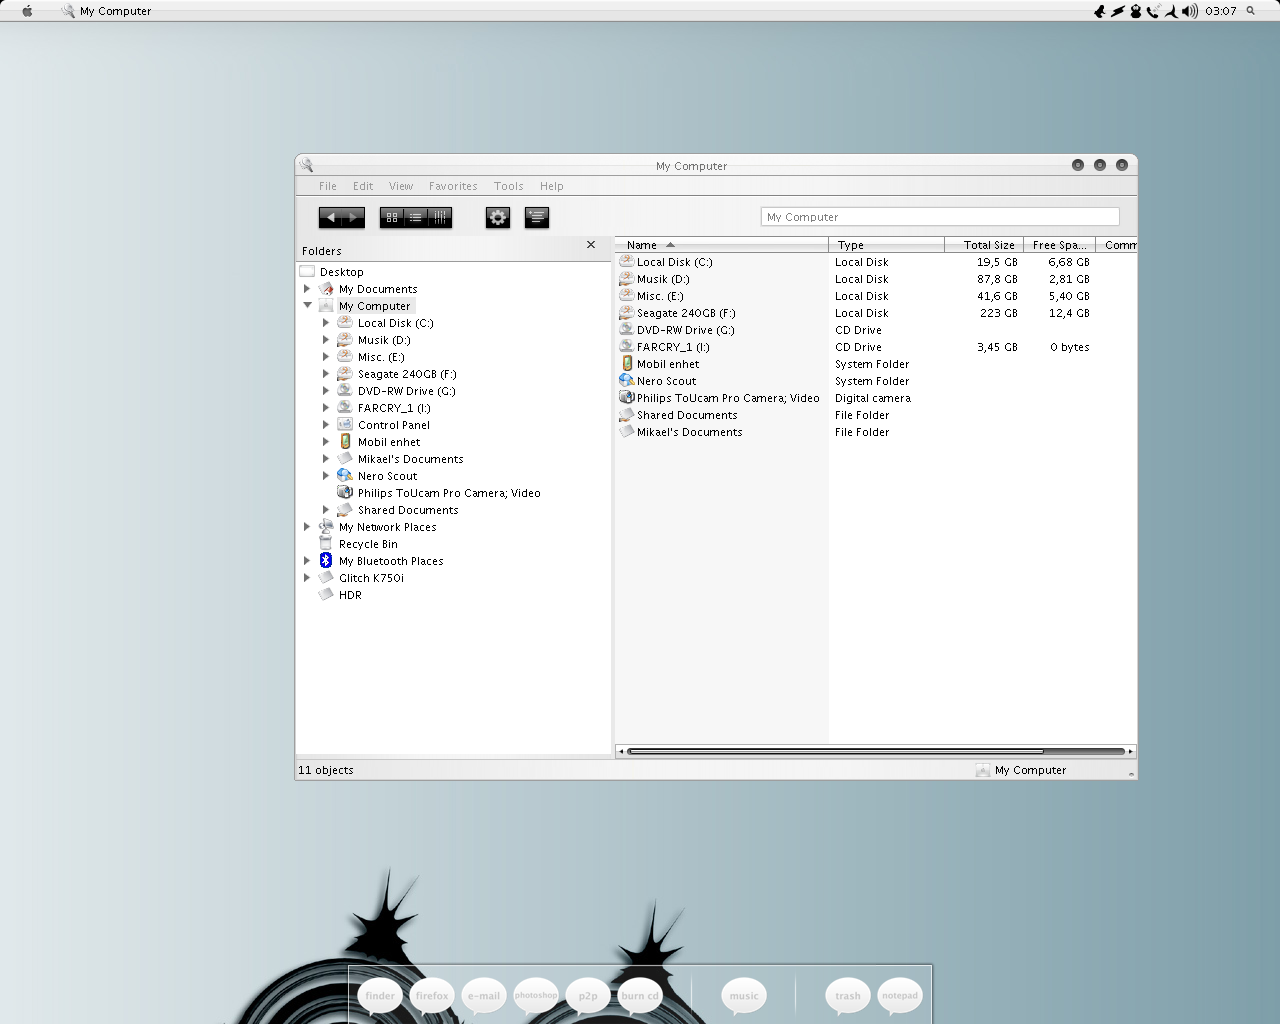Click DVD-RW Drive (G:) icon in file list

click(627, 329)
